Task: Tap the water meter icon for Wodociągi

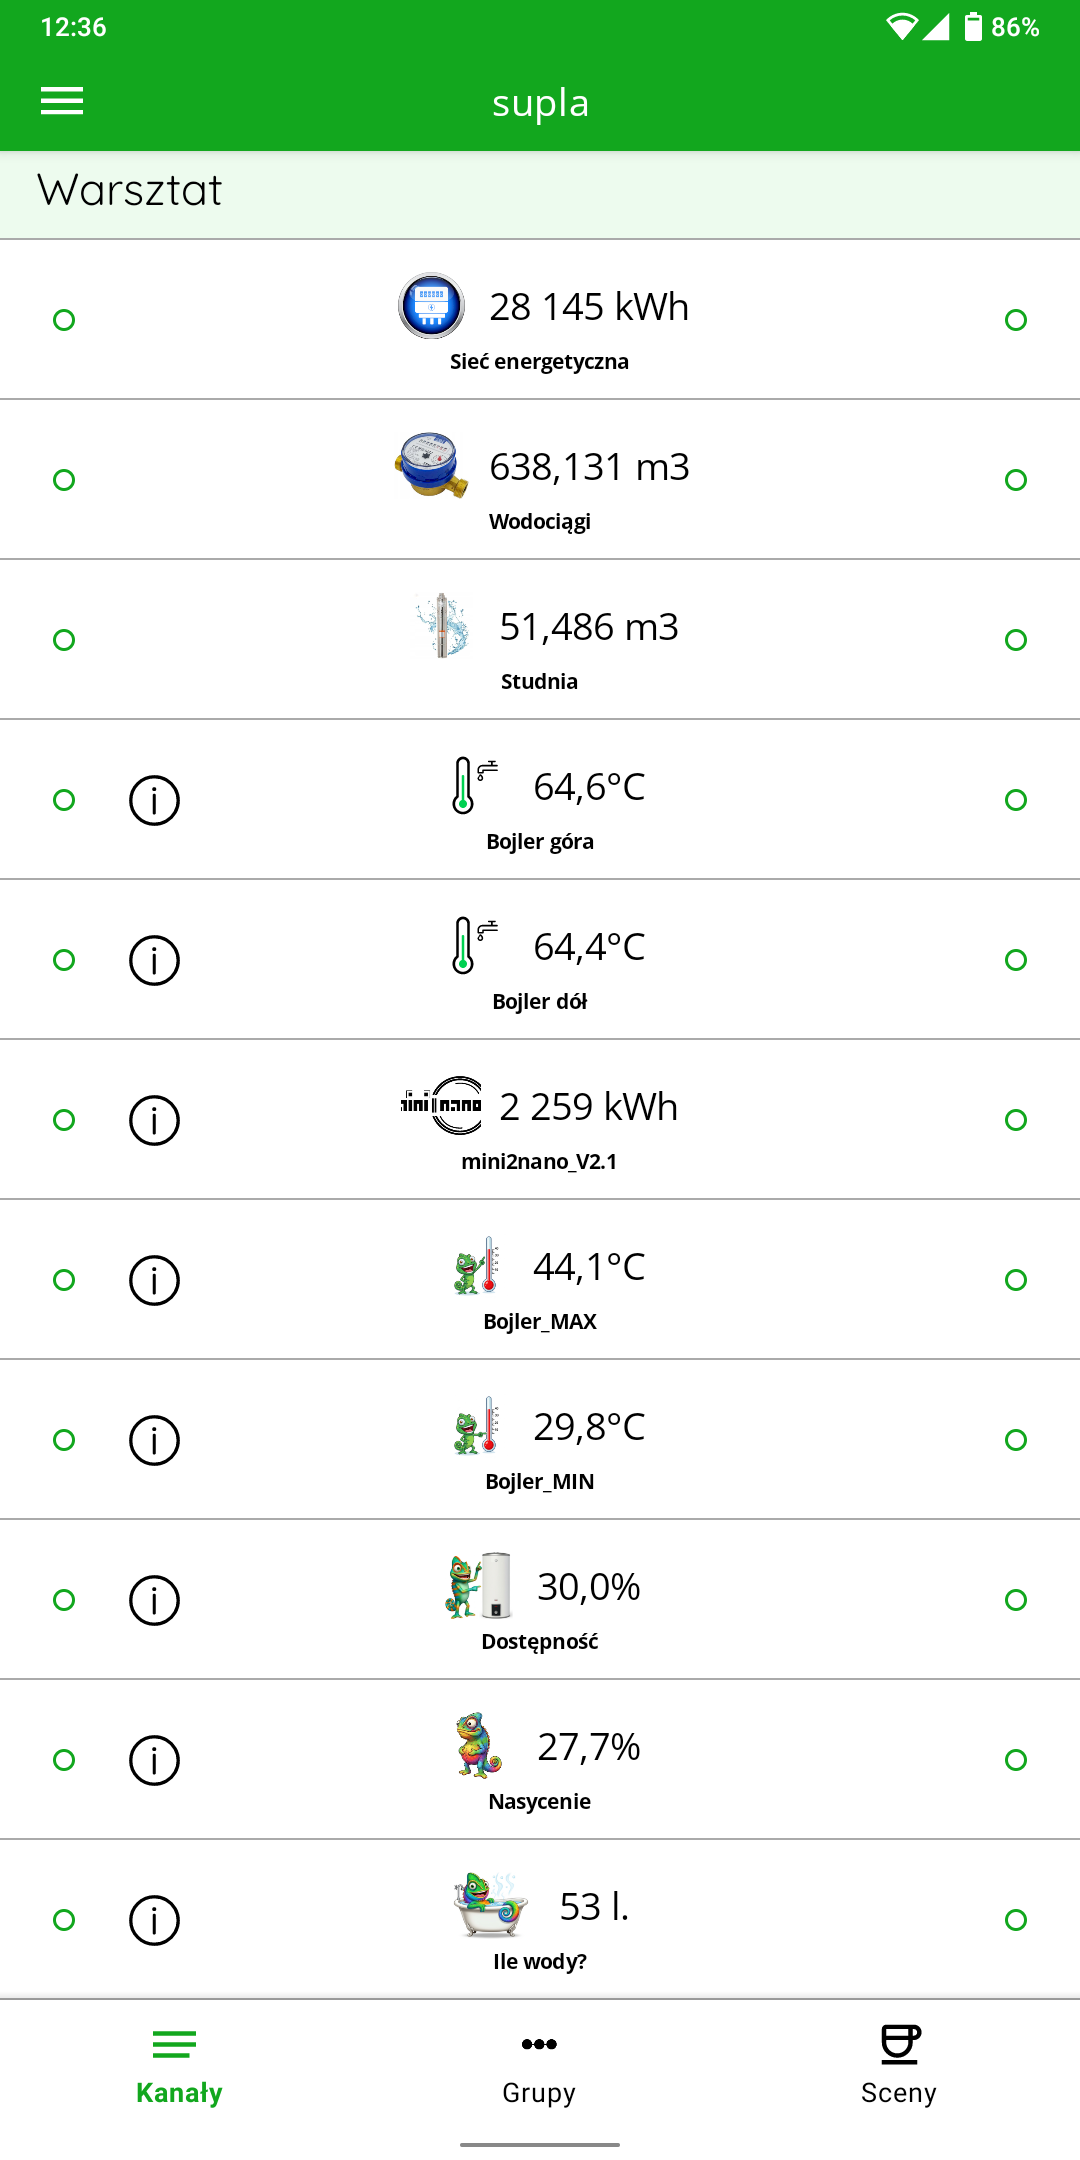Action: pyautogui.click(x=431, y=465)
